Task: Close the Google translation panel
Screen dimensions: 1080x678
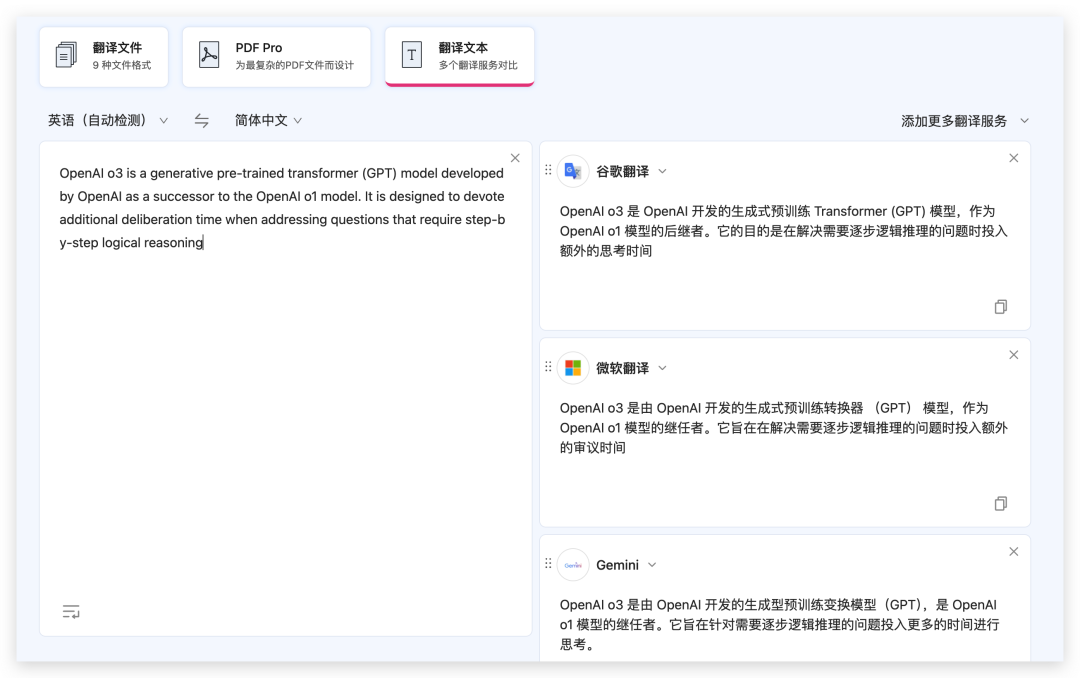Action: tap(1013, 158)
